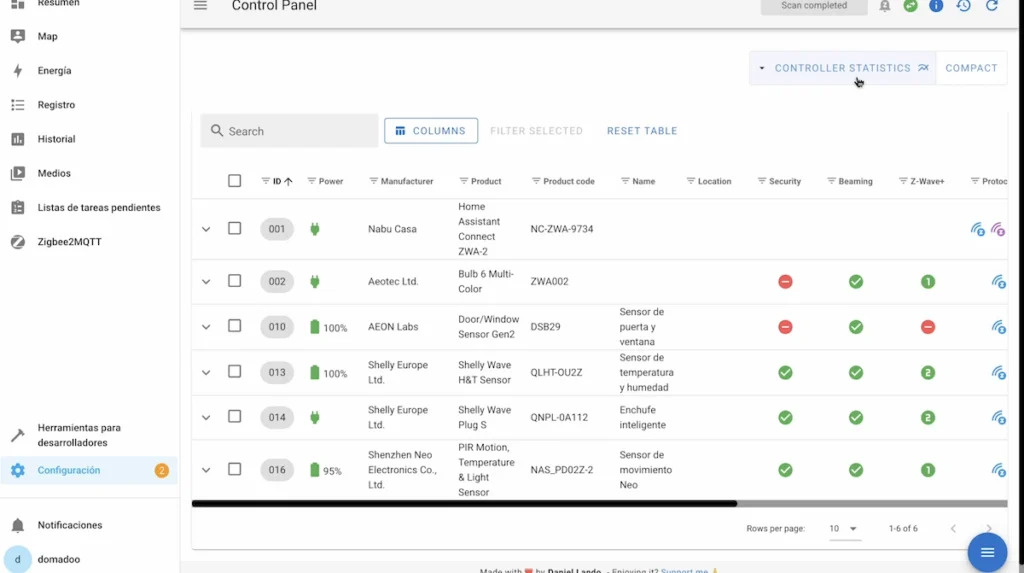Click the red Z-Wave+ icon in node 010 row
The width and height of the screenshot is (1024, 573).
927,327
